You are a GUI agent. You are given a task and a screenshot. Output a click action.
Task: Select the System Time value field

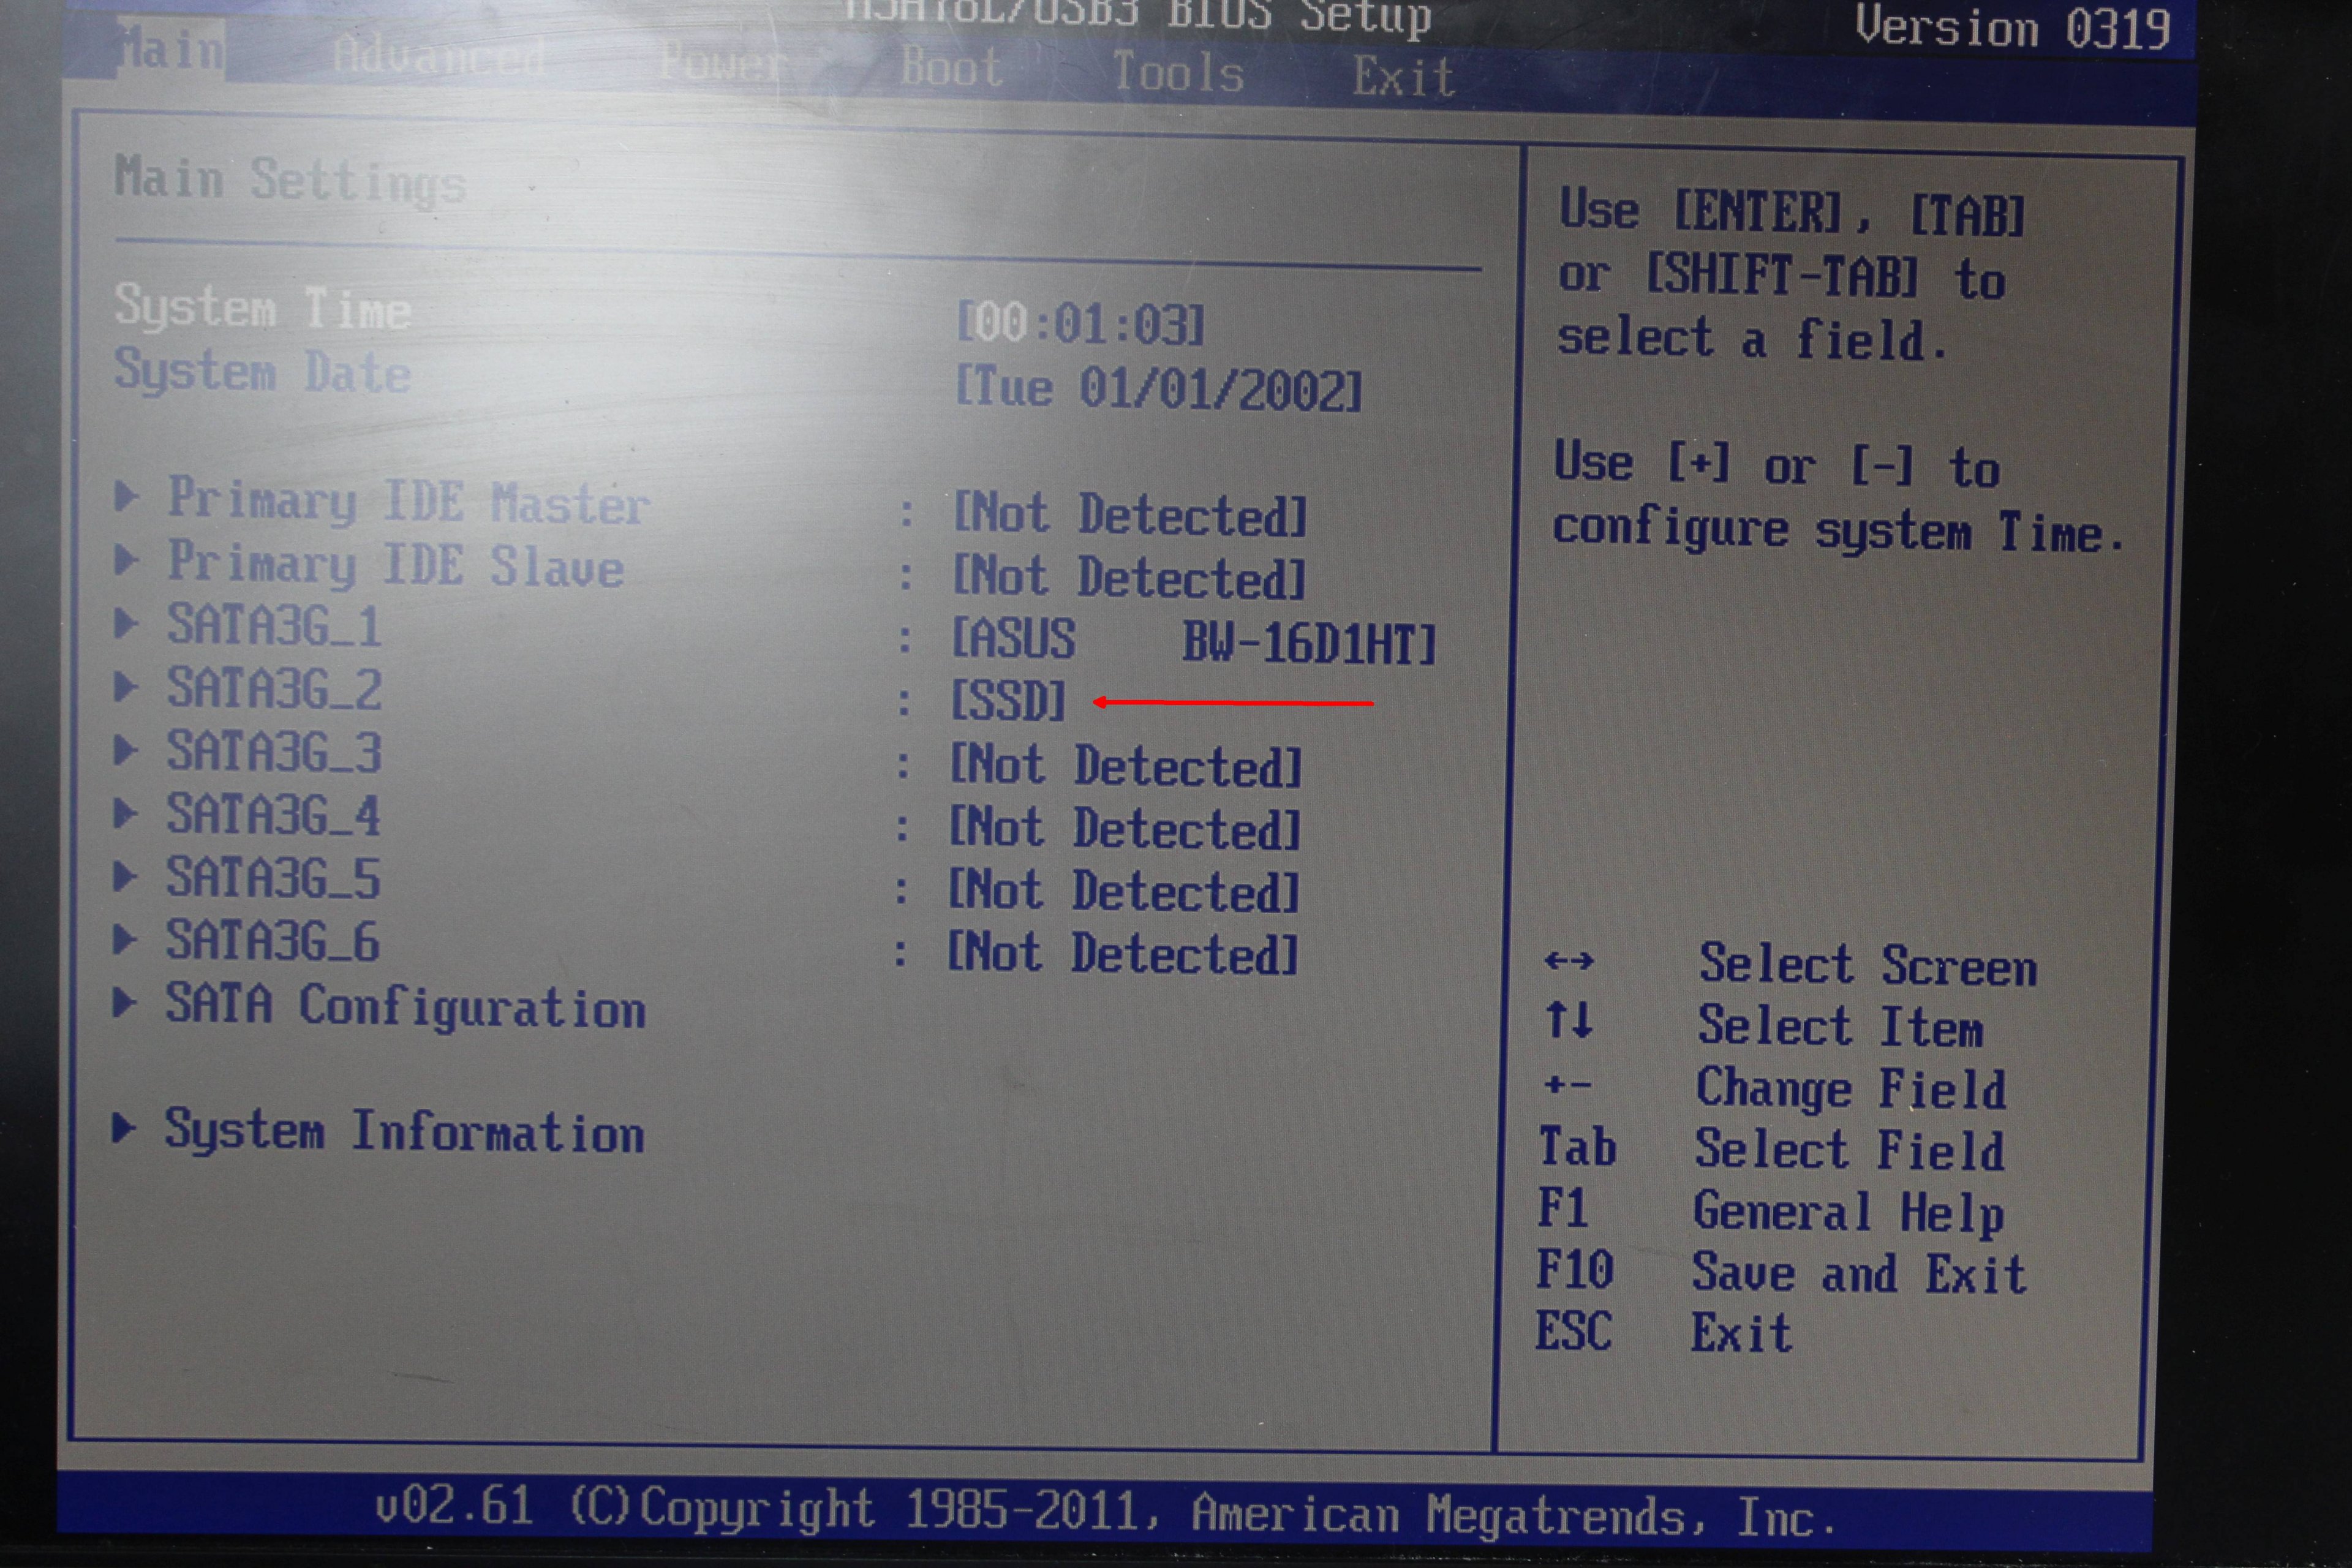tap(1080, 324)
